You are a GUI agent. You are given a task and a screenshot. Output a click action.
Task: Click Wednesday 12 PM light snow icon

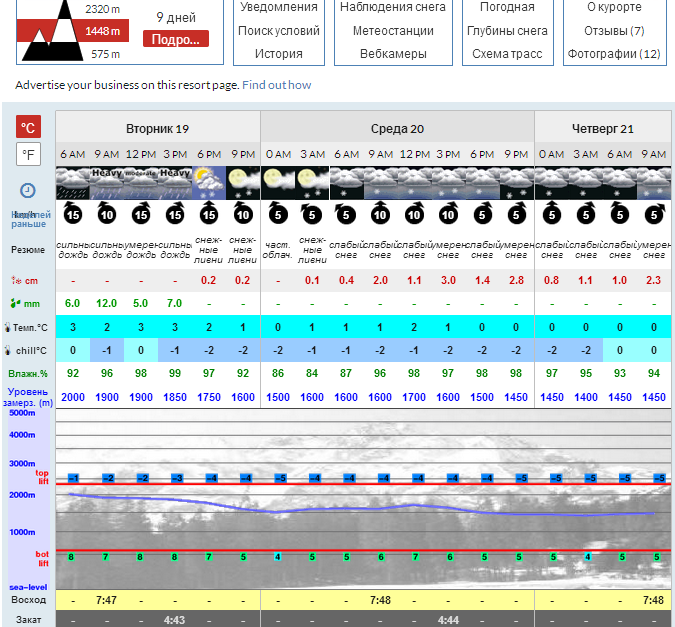[x=414, y=183]
